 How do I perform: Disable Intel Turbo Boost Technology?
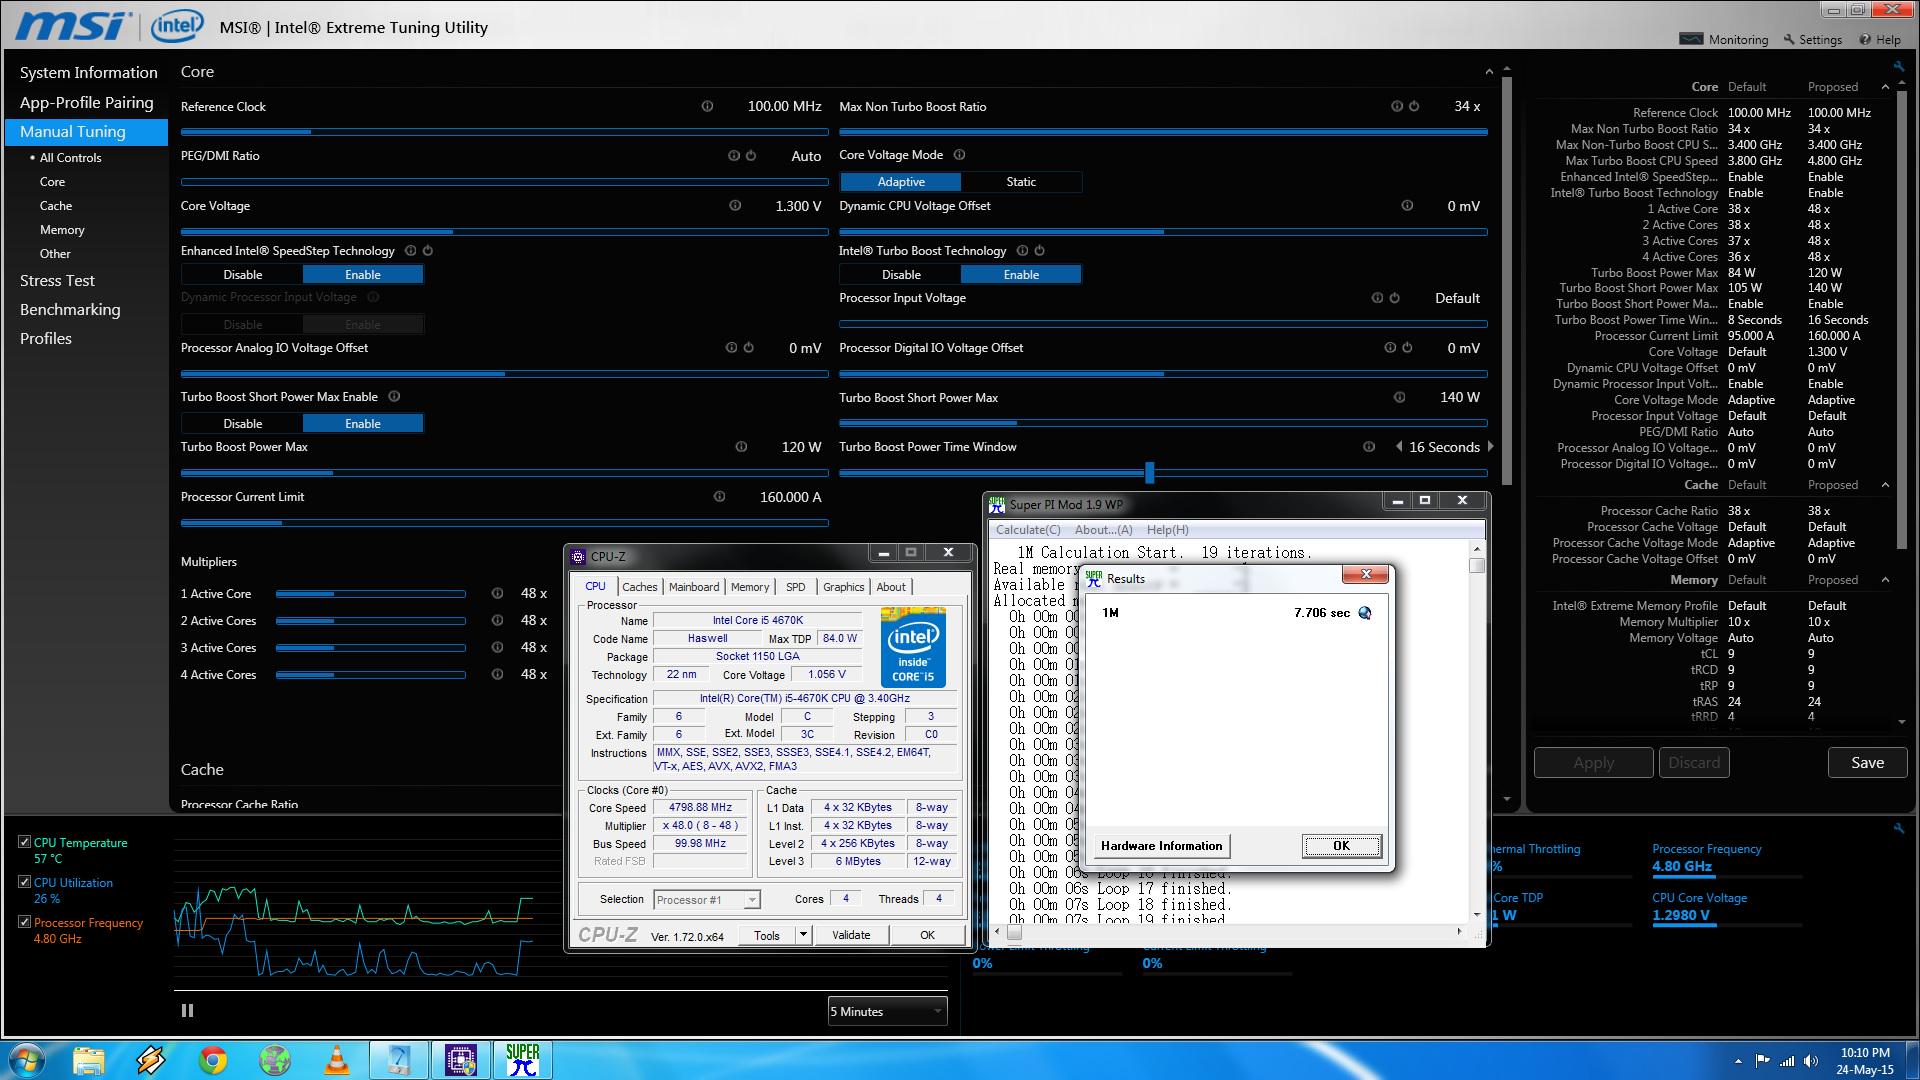coord(900,275)
